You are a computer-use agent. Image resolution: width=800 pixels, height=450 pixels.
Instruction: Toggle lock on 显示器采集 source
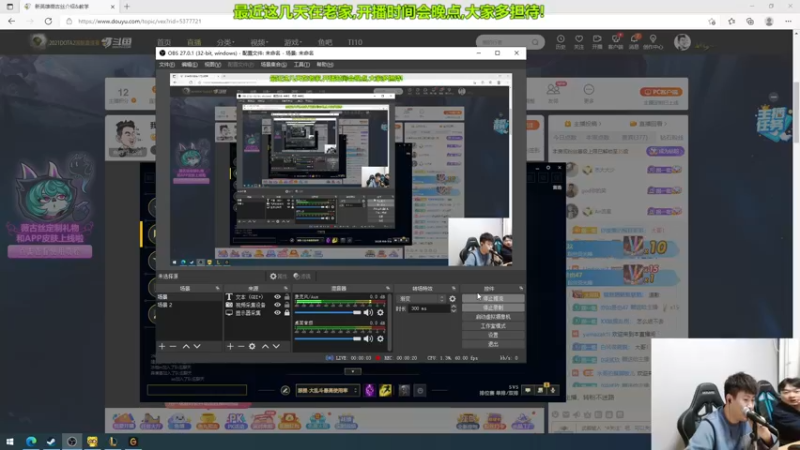pyautogui.click(x=287, y=313)
